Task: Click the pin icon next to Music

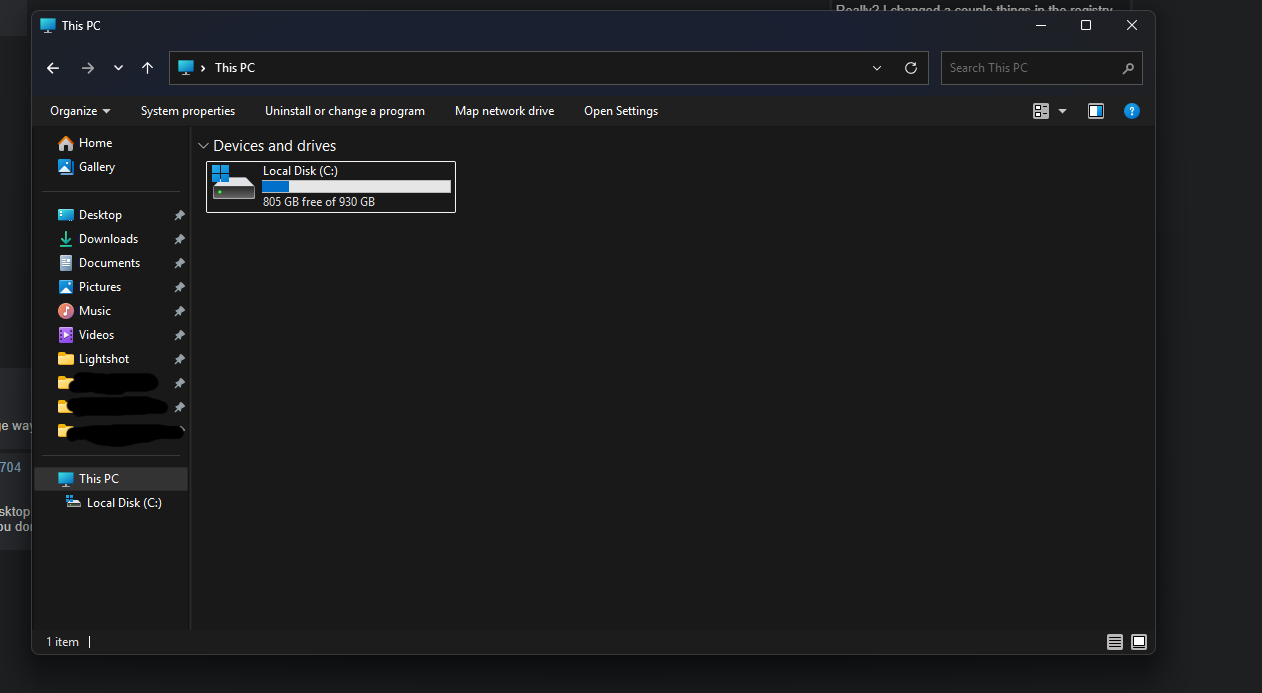Action: click(179, 311)
